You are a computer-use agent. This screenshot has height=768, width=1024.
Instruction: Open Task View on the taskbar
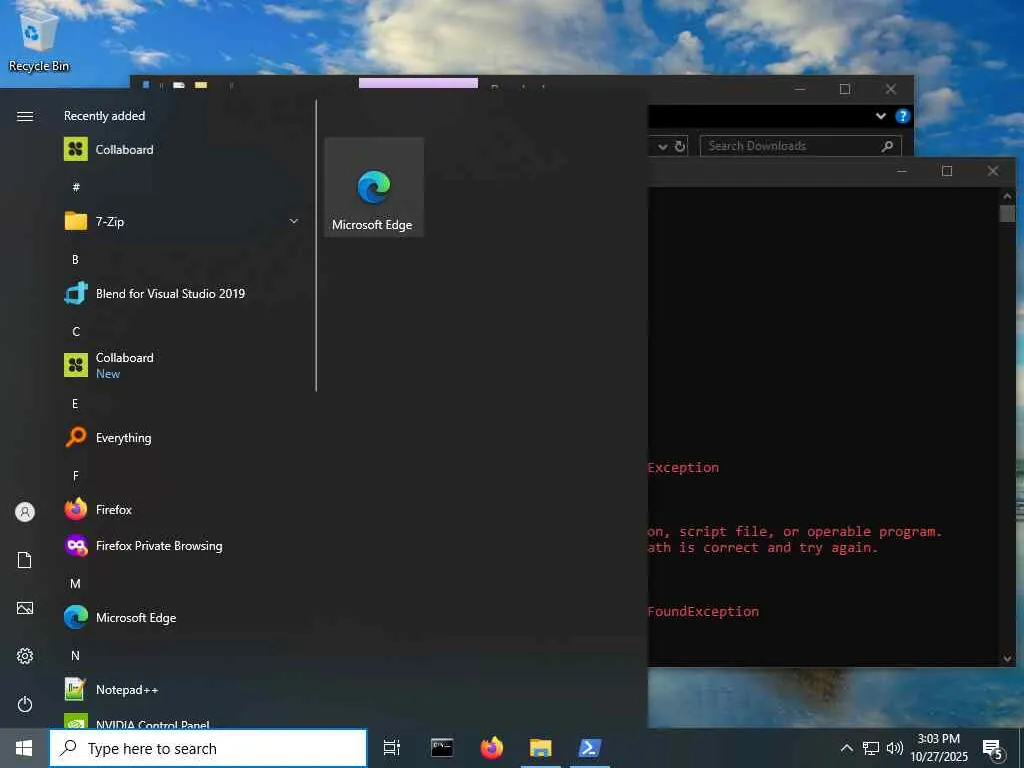[x=392, y=748]
